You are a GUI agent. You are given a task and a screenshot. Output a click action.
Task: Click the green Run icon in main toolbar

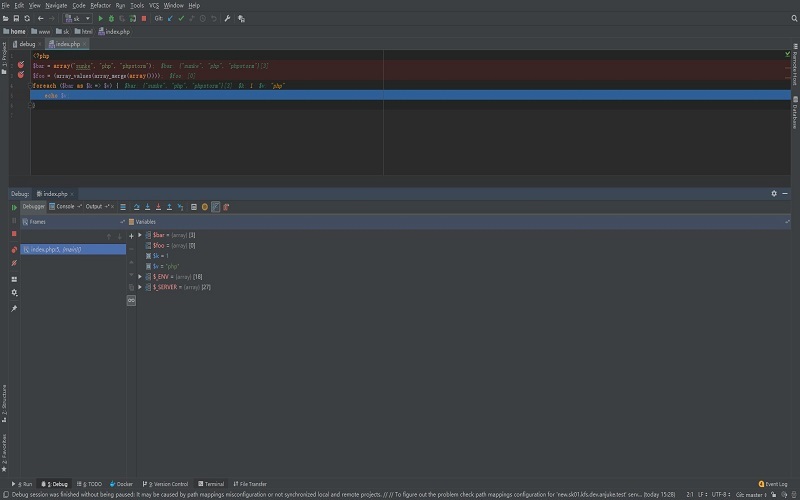pyautogui.click(x=100, y=18)
